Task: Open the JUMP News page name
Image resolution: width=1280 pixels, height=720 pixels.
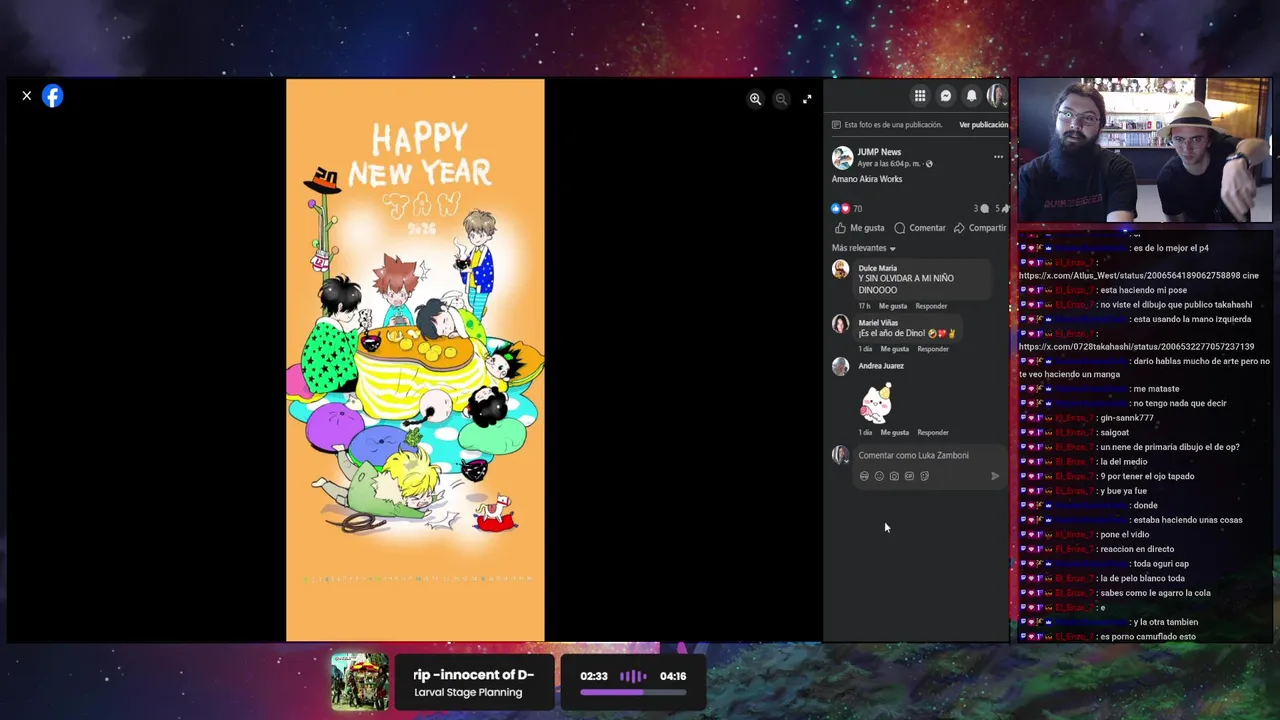Action: 879,152
